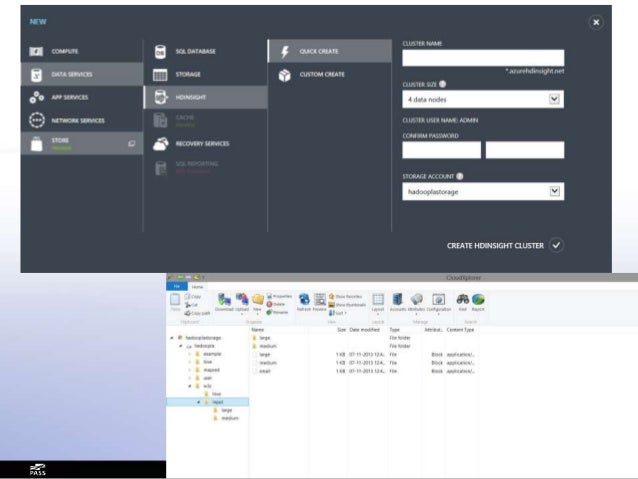
Task: Click the first password field
Action: point(441,150)
